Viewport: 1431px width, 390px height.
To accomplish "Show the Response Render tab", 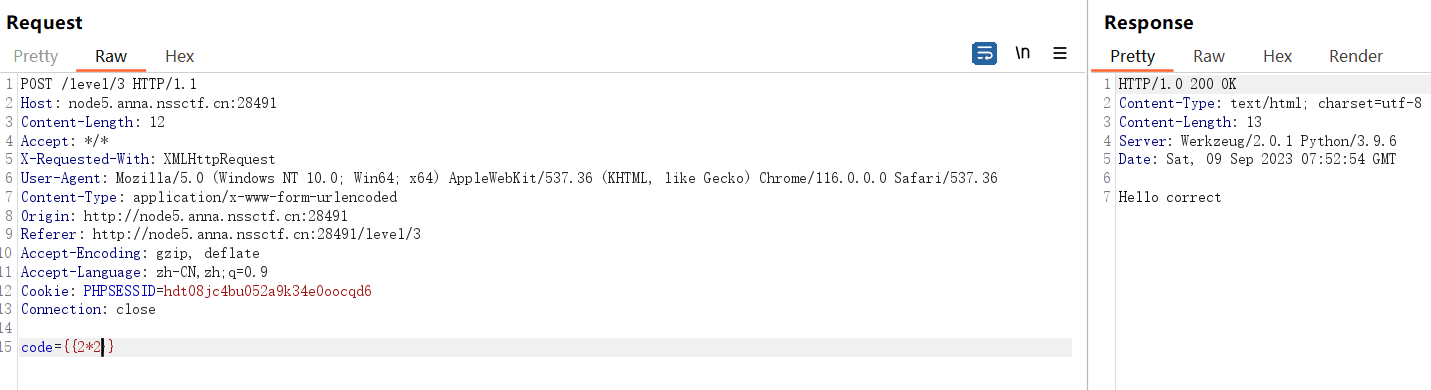I will click(x=1356, y=56).
